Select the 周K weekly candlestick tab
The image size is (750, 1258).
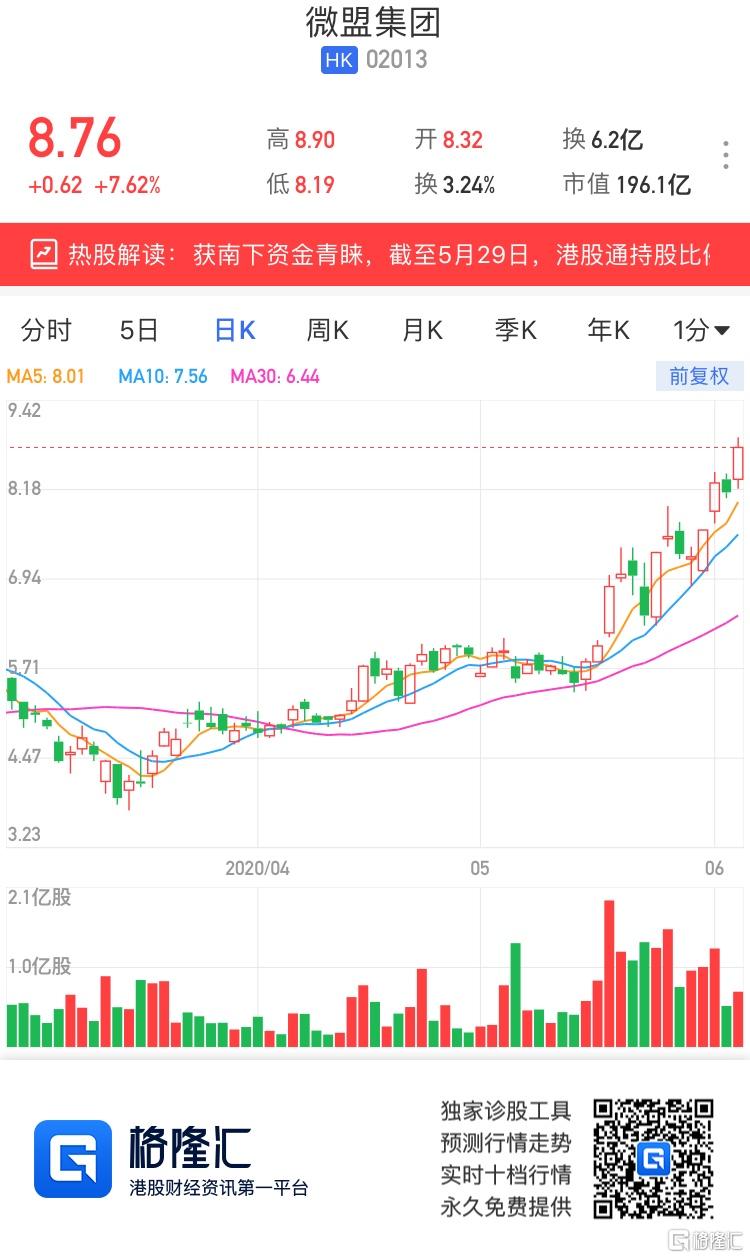[x=327, y=330]
